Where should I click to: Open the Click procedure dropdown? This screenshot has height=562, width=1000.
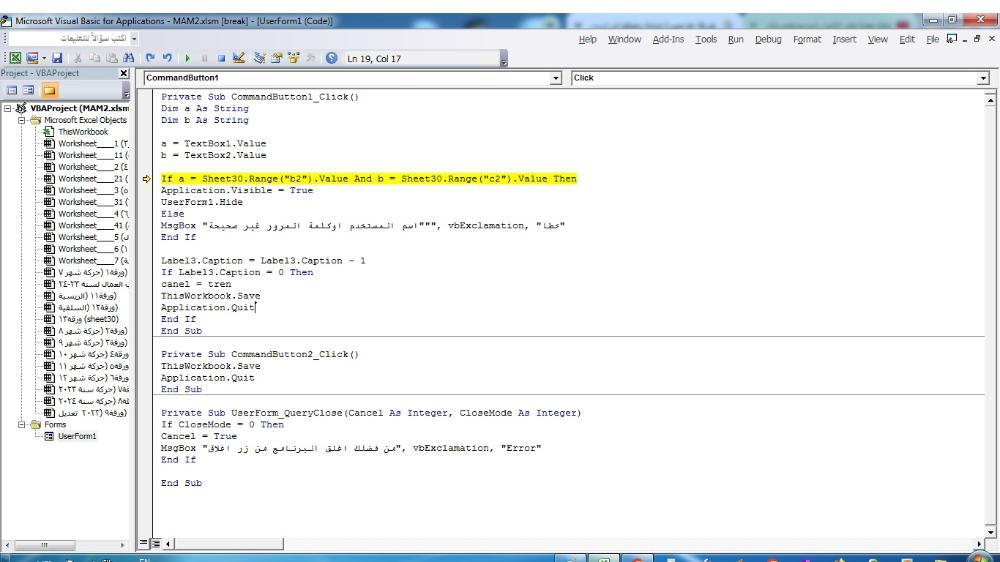coord(983,78)
